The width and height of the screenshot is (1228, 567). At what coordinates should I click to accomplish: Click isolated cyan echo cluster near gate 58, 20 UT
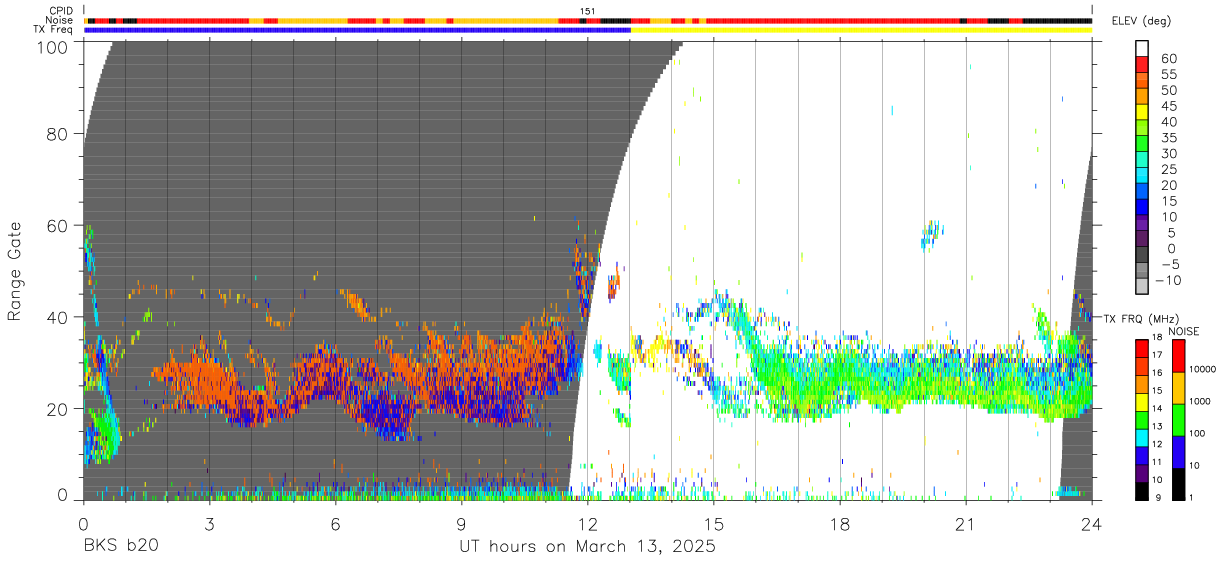(x=931, y=235)
